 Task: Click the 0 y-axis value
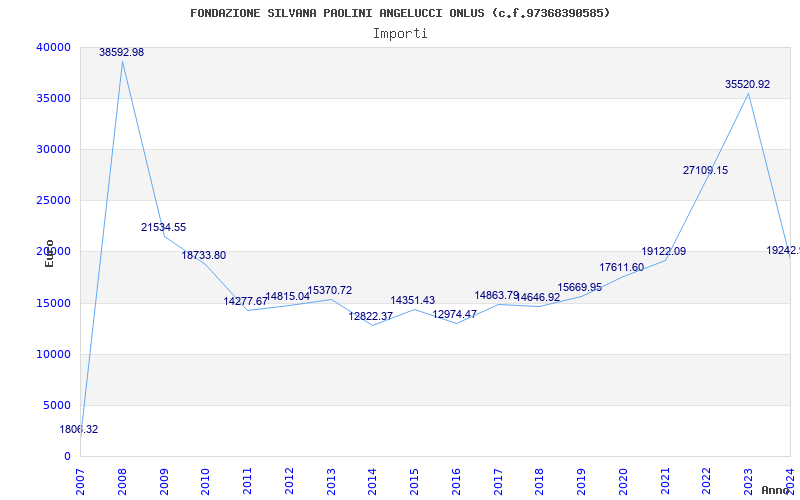[x=67, y=457]
